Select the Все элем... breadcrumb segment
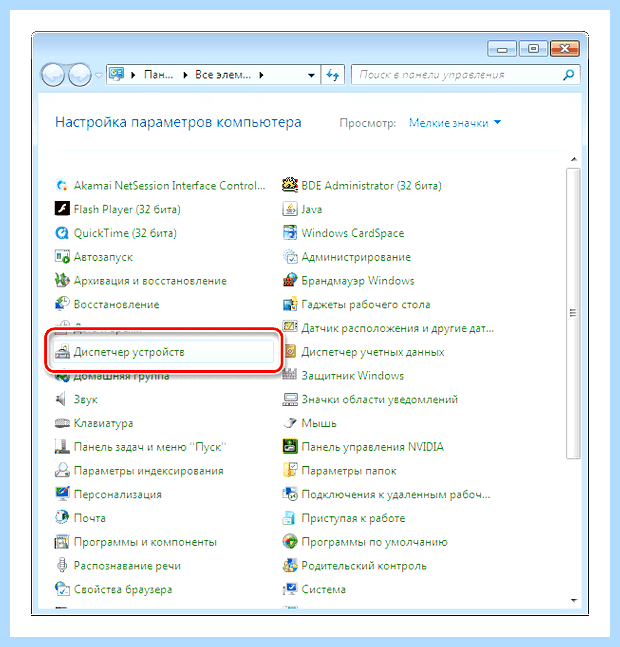Image resolution: width=620 pixels, height=647 pixels. point(223,75)
